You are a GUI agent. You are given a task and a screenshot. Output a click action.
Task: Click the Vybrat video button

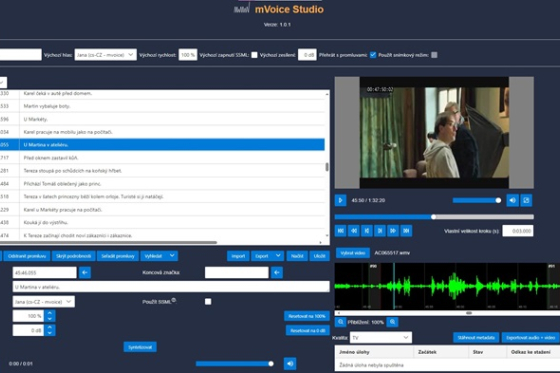(352, 253)
